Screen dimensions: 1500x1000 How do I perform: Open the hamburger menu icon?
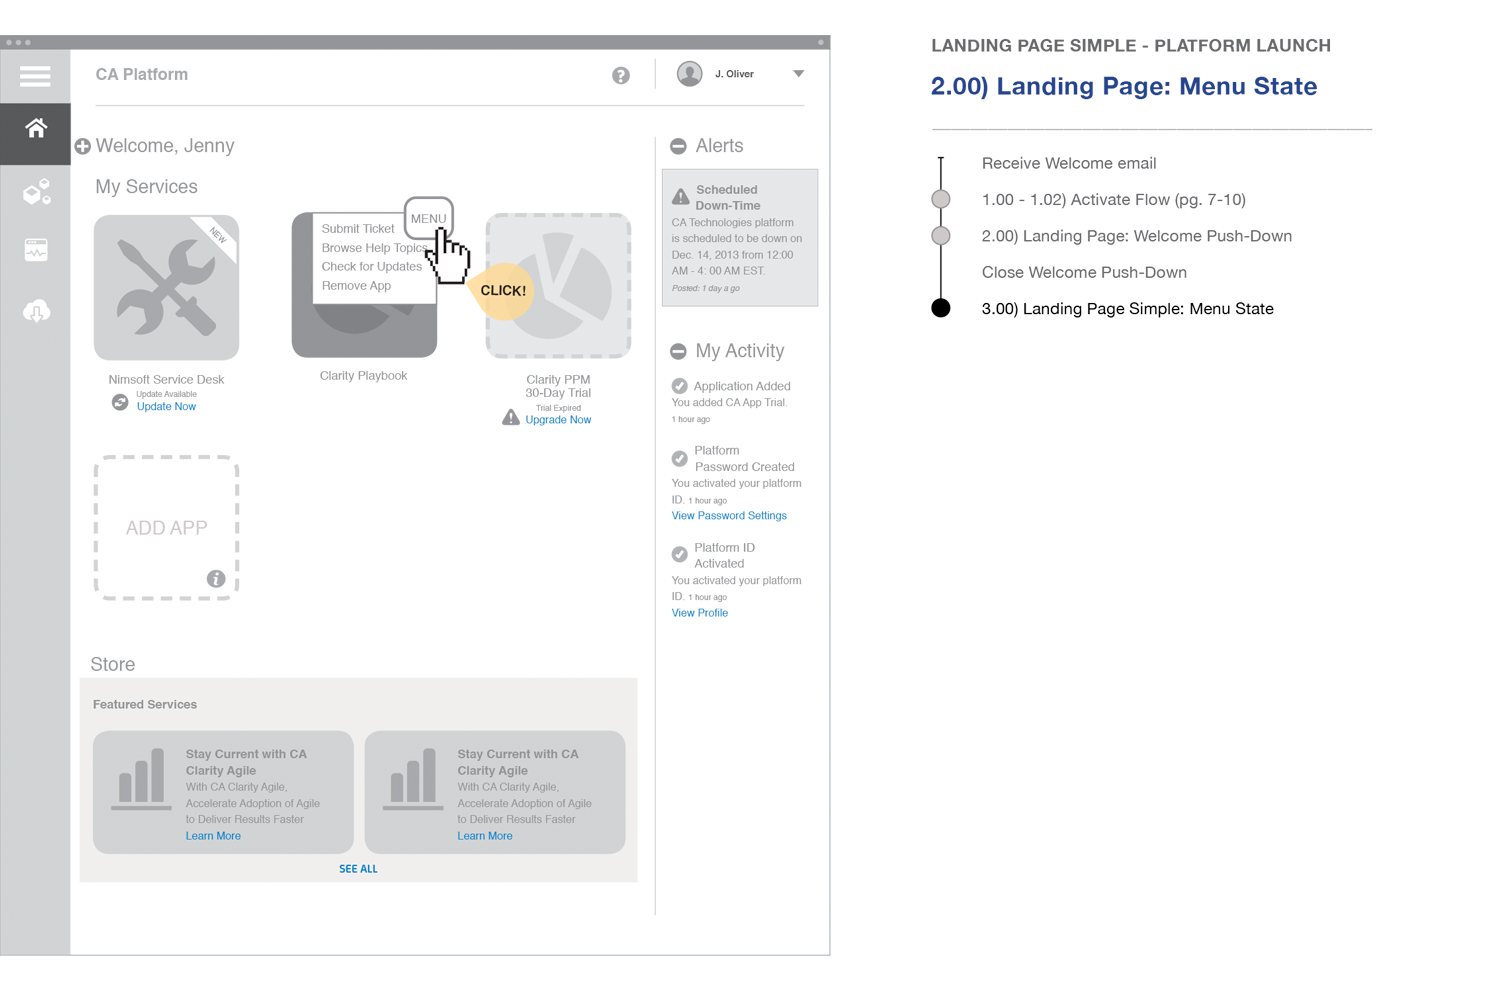point(35,77)
